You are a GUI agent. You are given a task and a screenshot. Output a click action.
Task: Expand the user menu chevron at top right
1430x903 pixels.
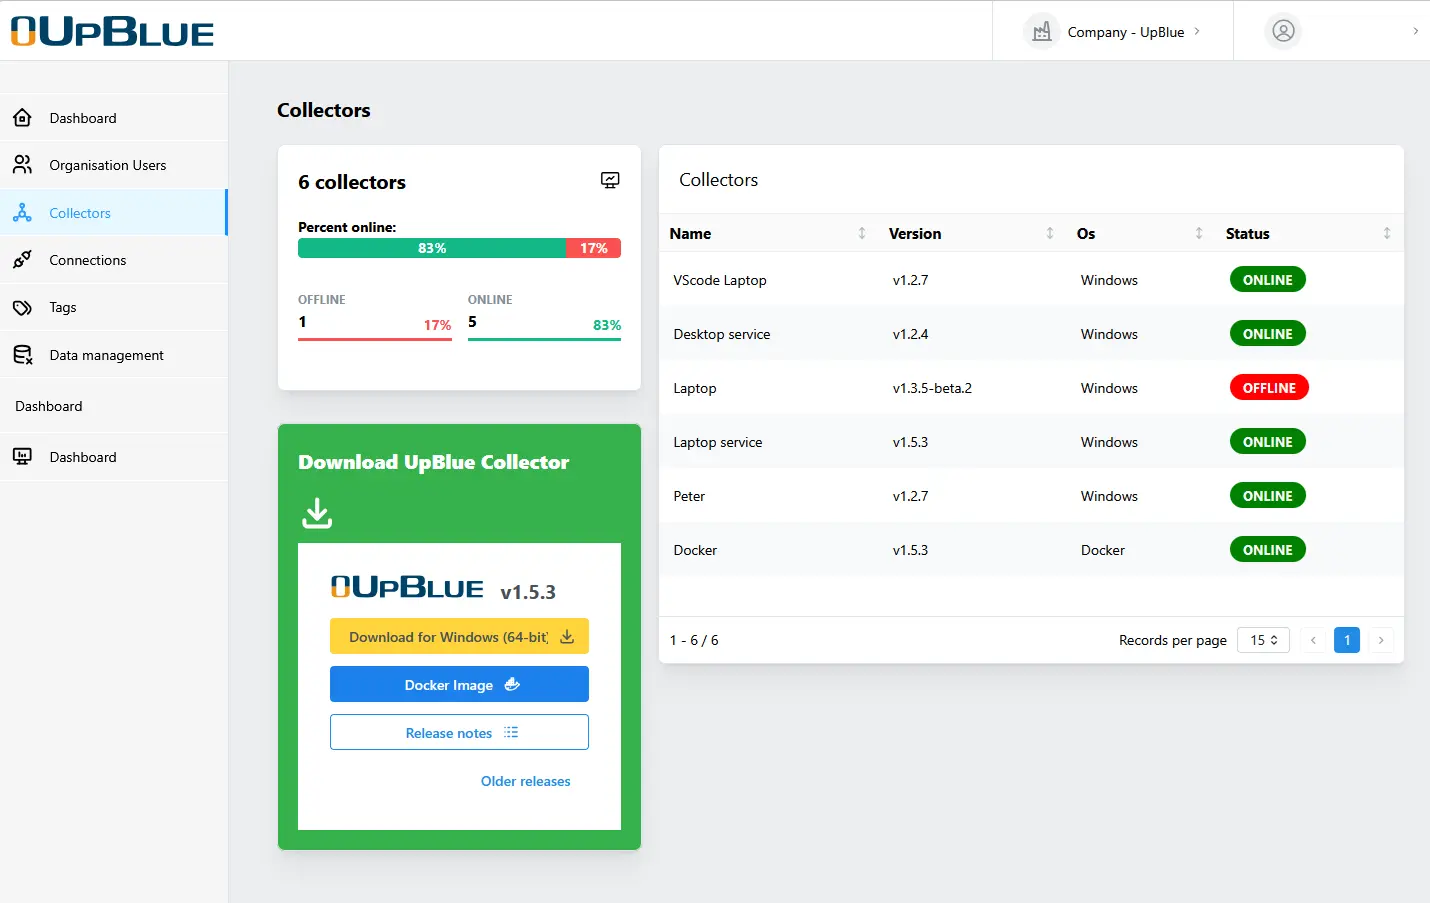(x=1415, y=32)
